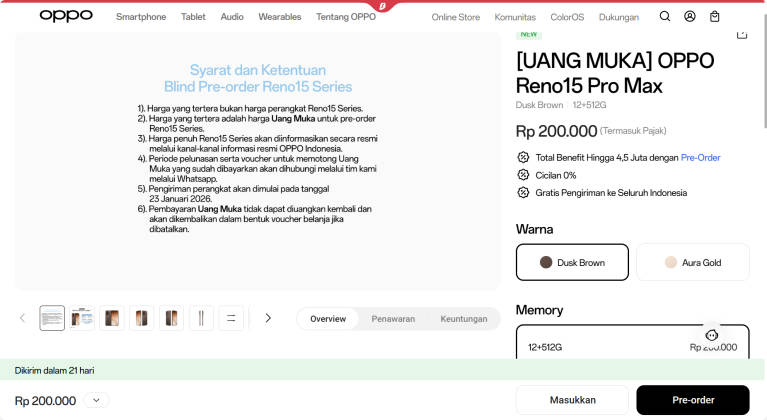Viewport: 767px width, 420px height.
Task: Open Wearables menu
Action: click(280, 17)
